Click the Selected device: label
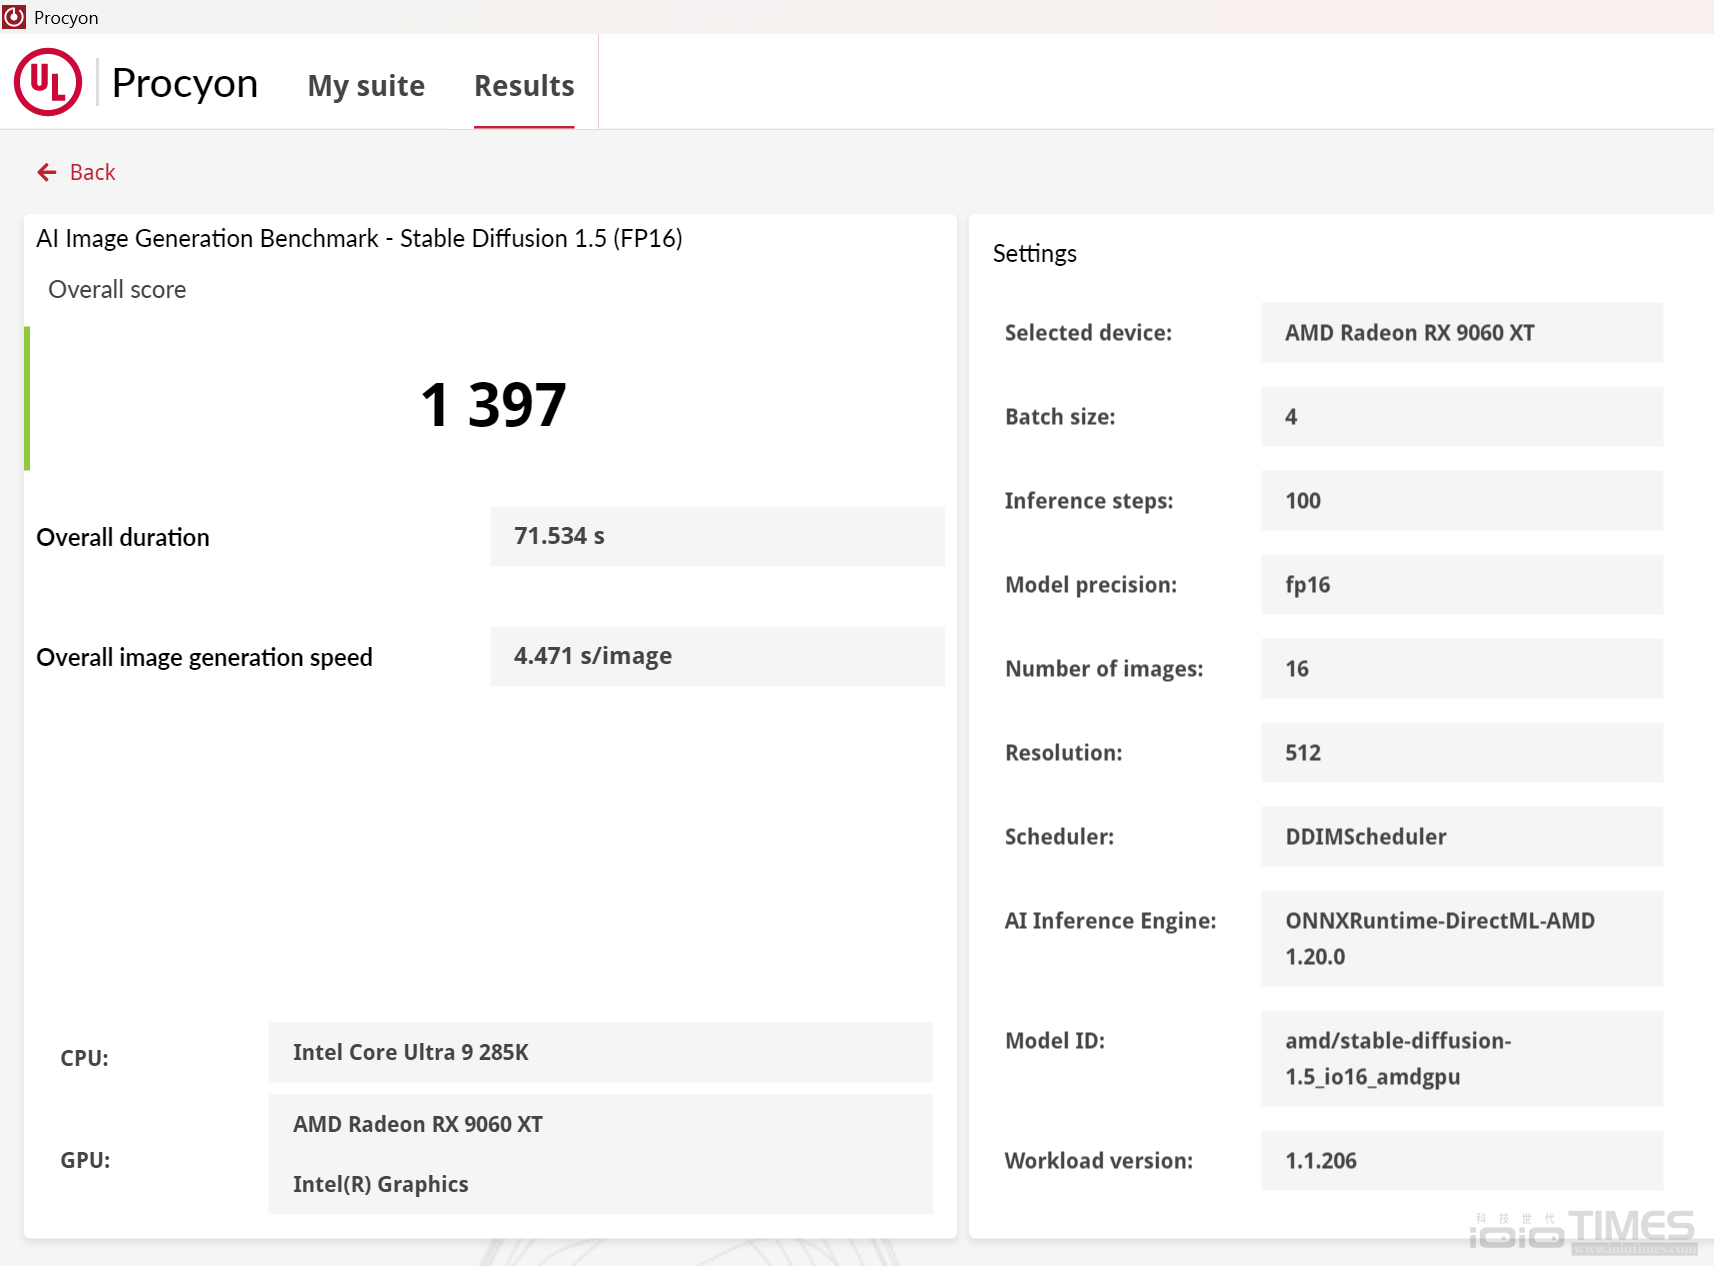Image resolution: width=1714 pixels, height=1266 pixels. pos(1088,333)
